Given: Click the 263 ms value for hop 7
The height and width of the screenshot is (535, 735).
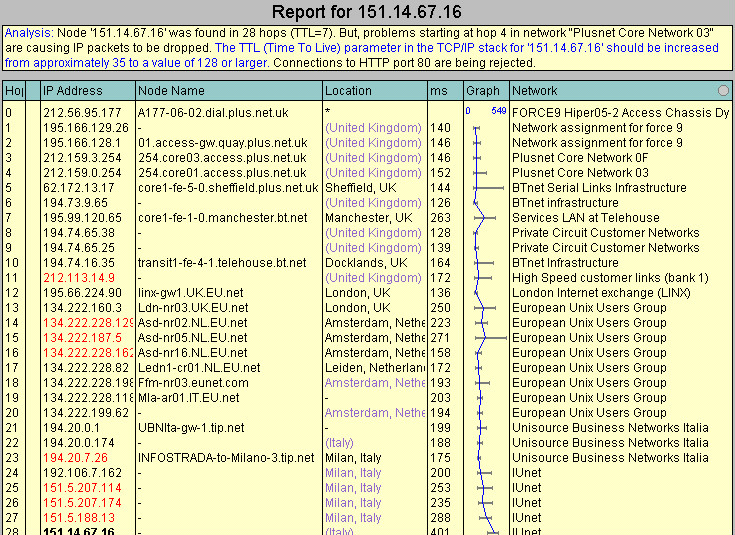Looking at the screenshot, I should click(441, 218).
